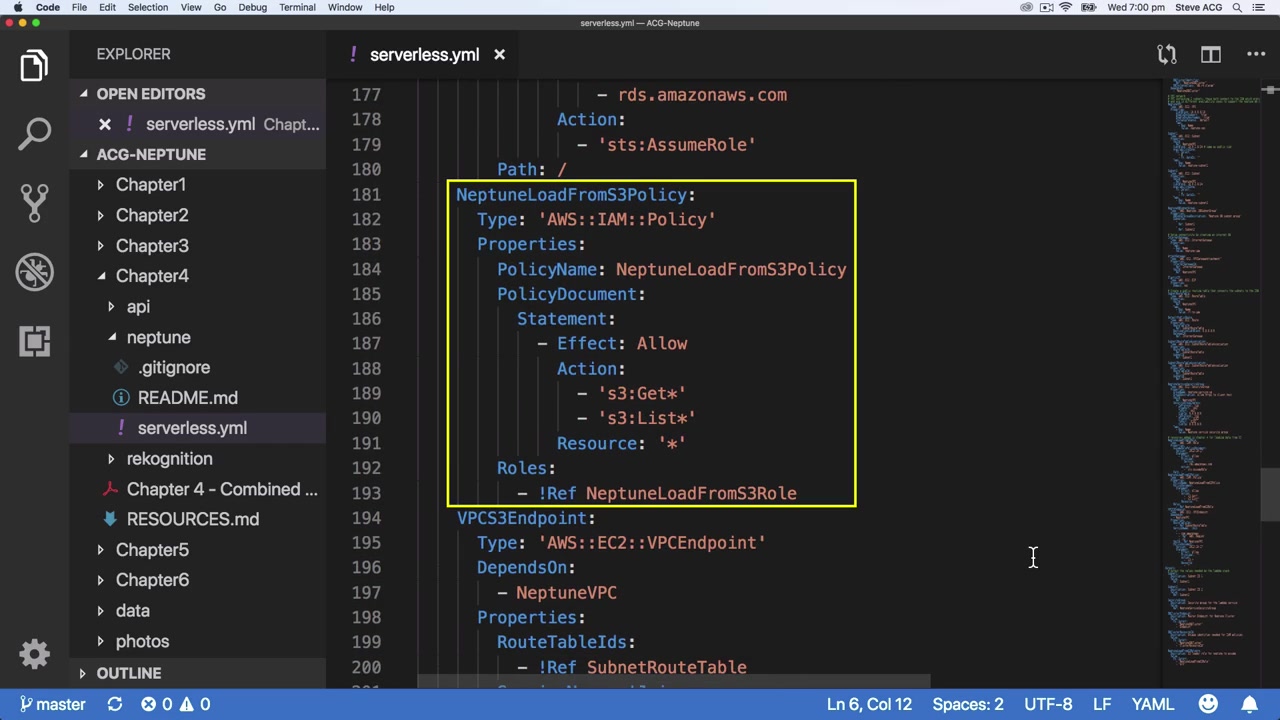Viewport: 1280px width, 720px height.
Task: Close the serverless.yml editor tab
Action: pyautogui.click(x=499, y=55)
